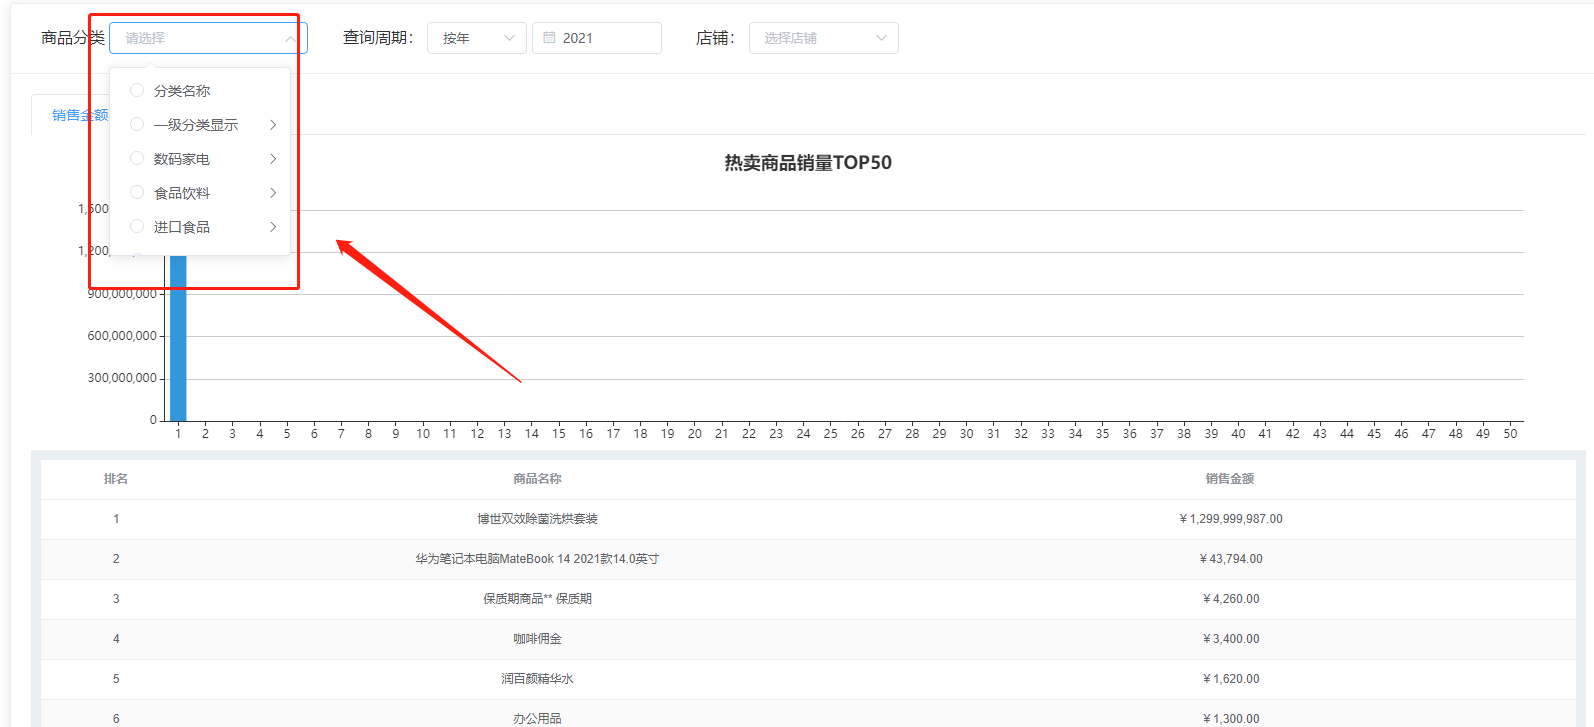Expand the 数码家电 submenu arrow
The width and height of the screenshot is (1594, 727).
point(273,158)
